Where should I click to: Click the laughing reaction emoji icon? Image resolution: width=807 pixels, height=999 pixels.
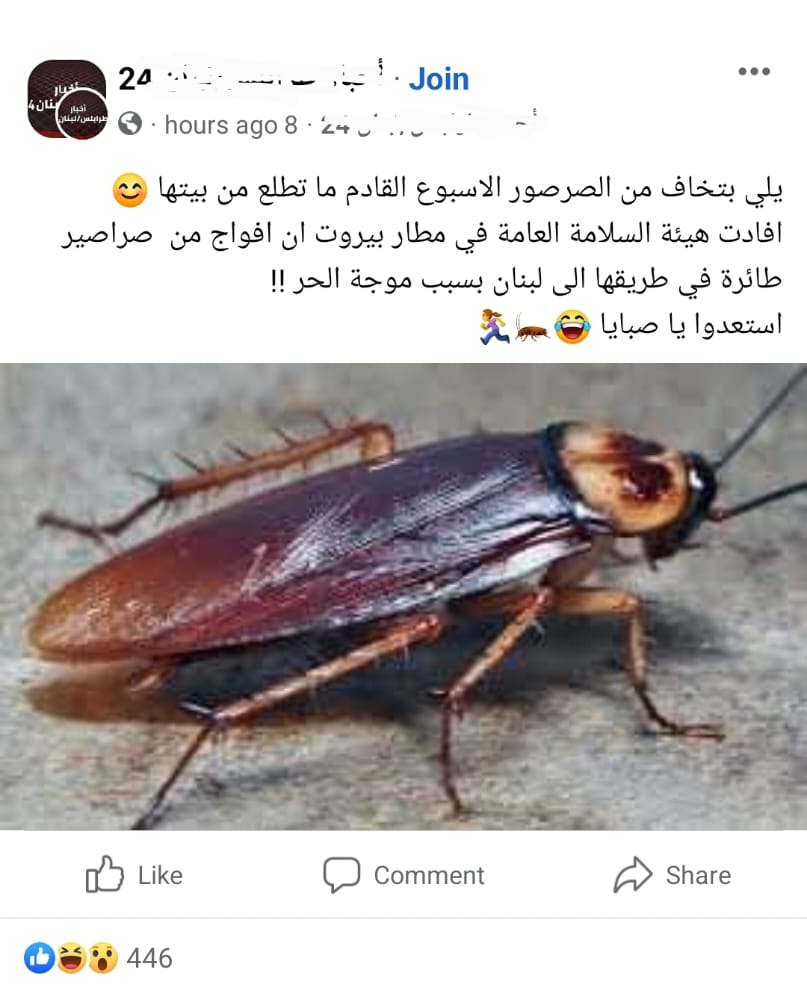71,958
